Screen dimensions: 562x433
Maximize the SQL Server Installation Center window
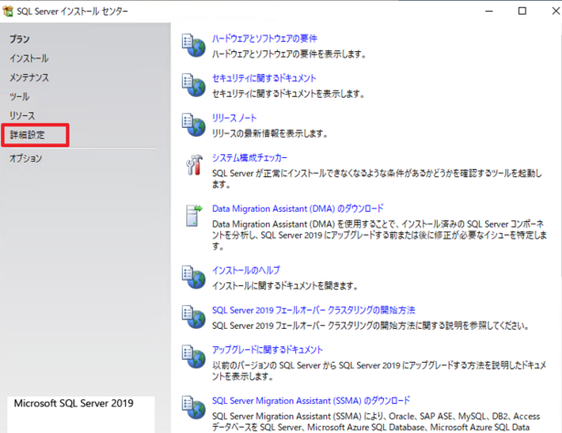tap(522, 11)
